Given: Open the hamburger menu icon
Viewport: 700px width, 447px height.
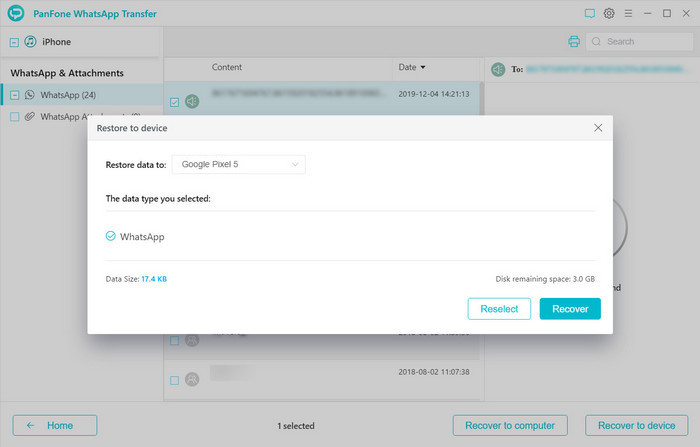Looking at the screenshot, I should point(628,13).
